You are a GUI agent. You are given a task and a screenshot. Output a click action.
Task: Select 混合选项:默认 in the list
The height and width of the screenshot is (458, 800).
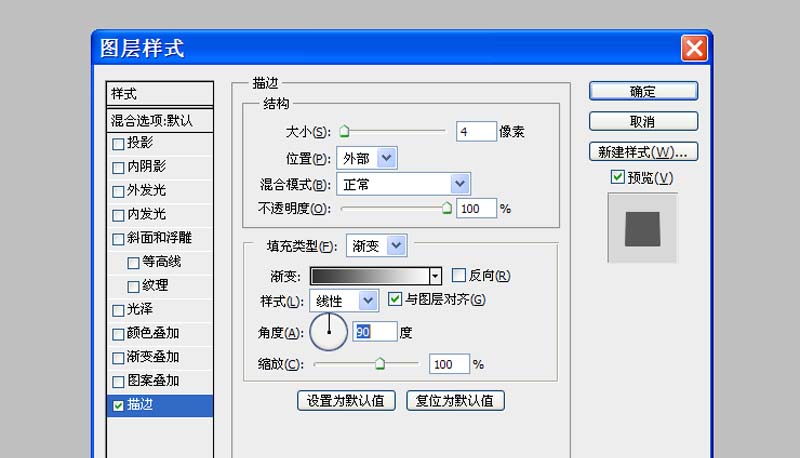160,120
